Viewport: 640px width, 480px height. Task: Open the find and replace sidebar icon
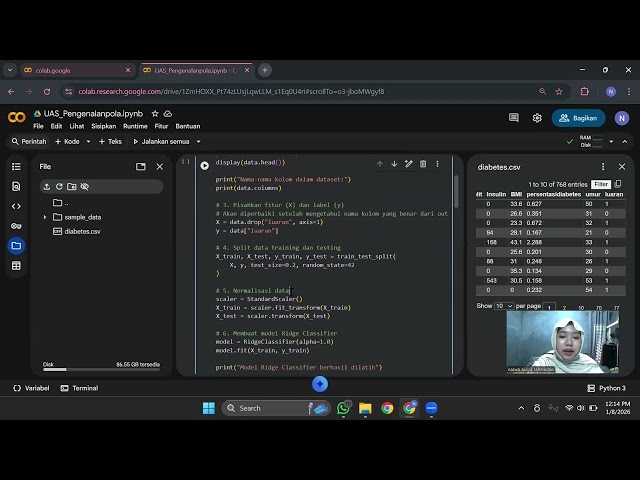click(16, 186)
